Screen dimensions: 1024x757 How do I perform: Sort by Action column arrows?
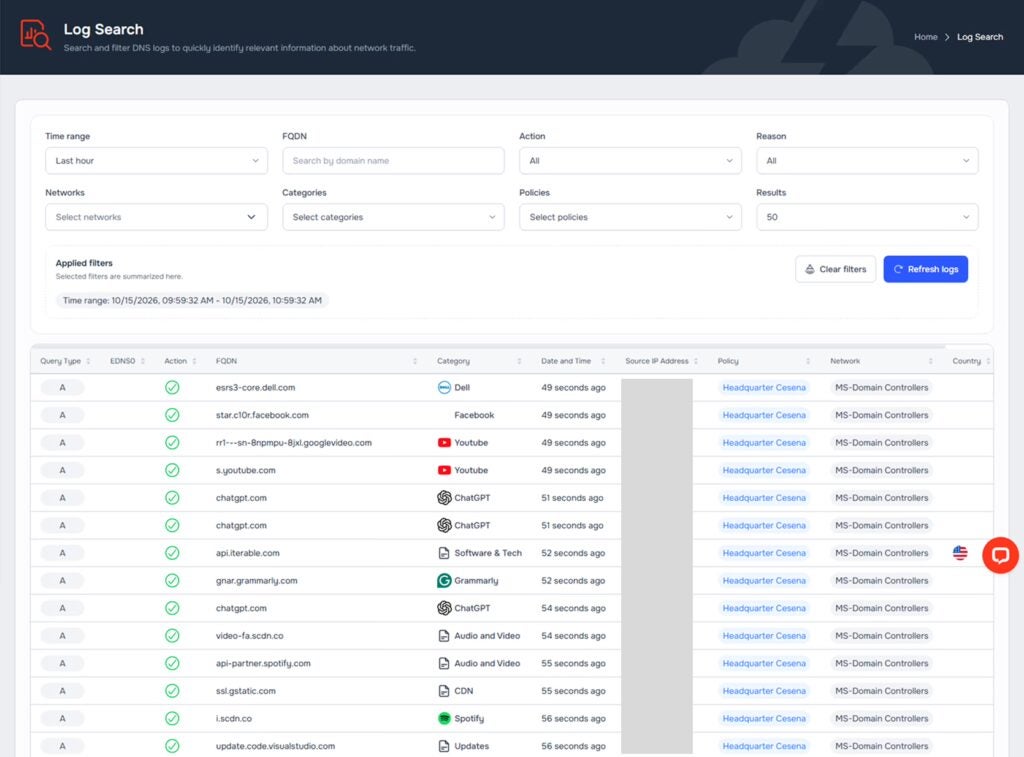pyautogui.click(x=194, y=361)
